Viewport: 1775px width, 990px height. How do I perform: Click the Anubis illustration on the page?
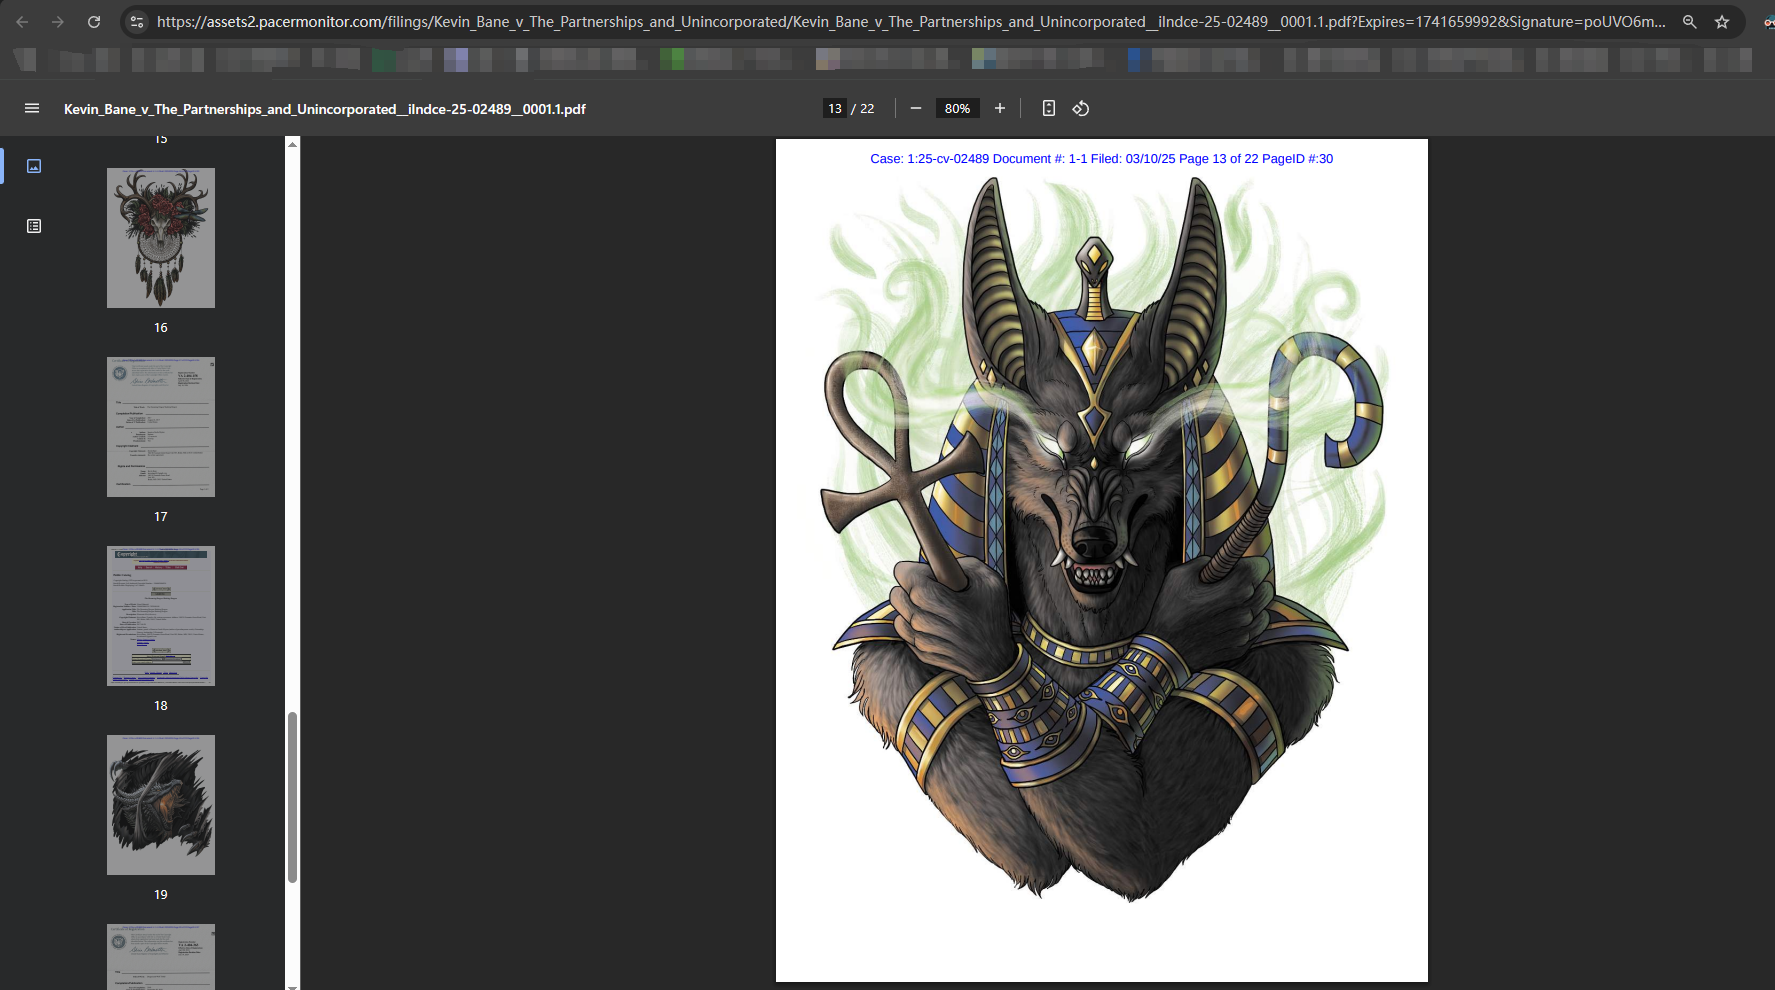[1101, 540]
